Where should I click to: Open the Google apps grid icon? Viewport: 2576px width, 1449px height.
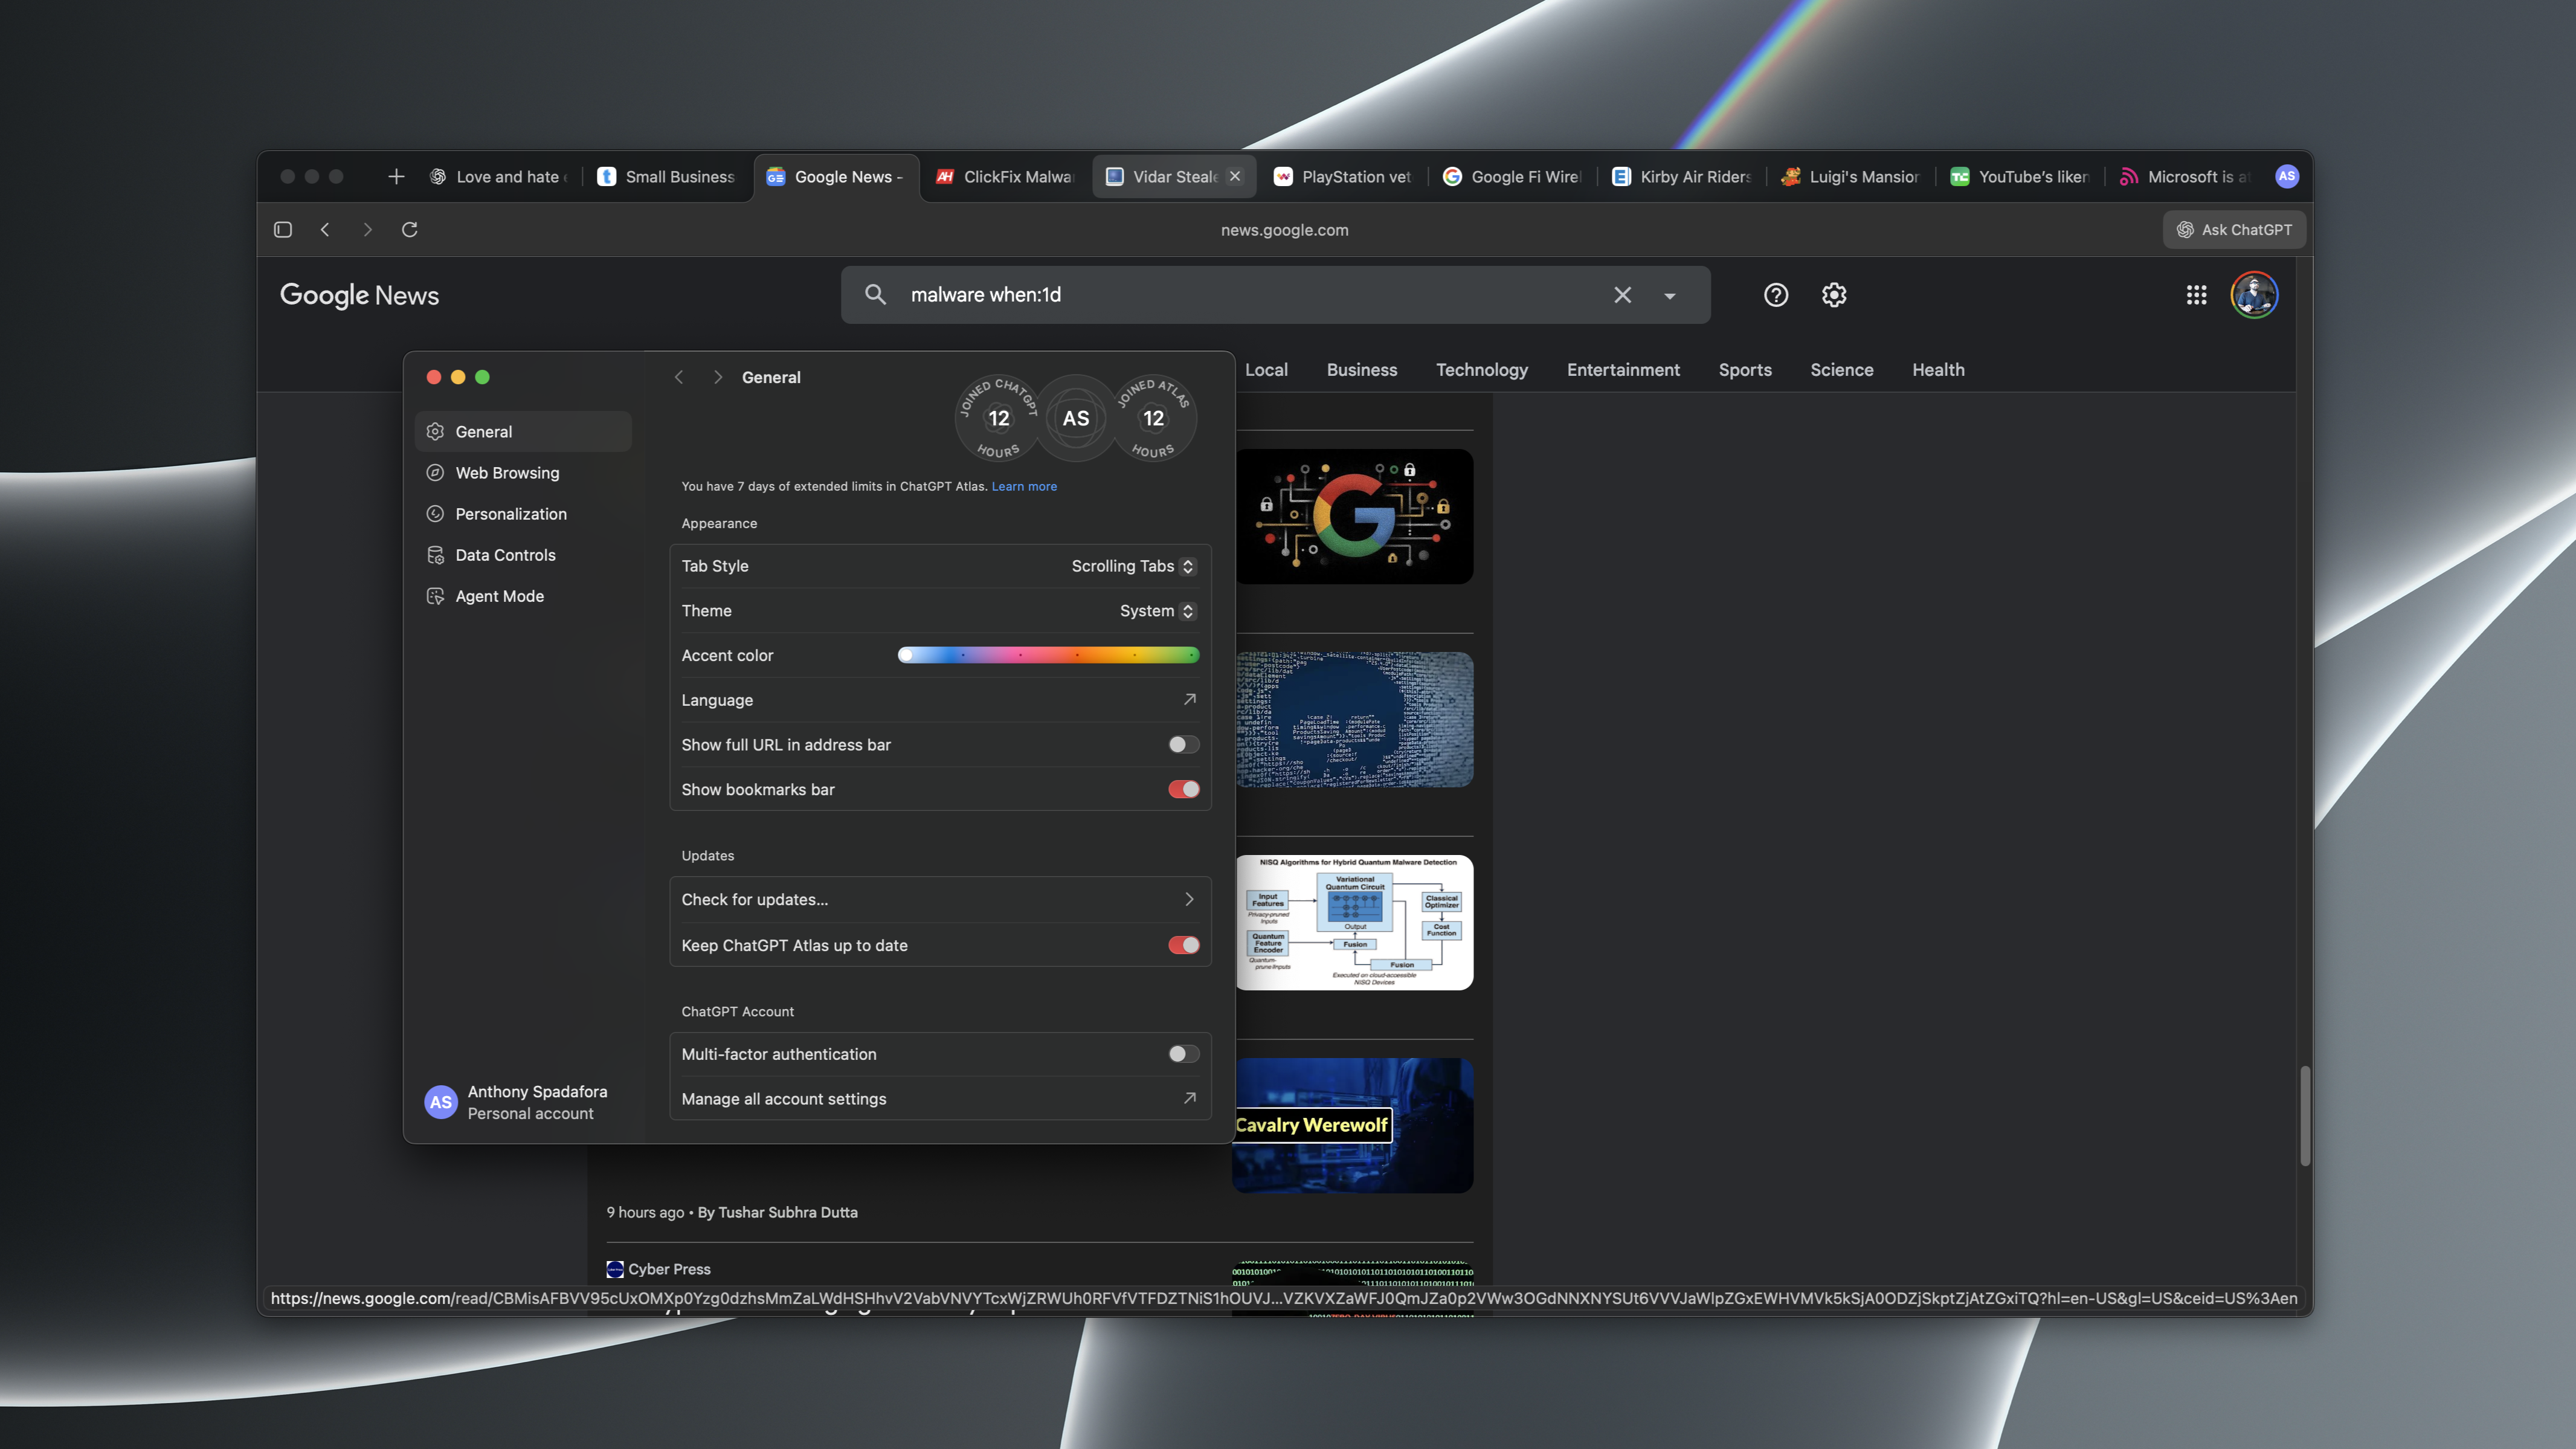point(2196,295)
